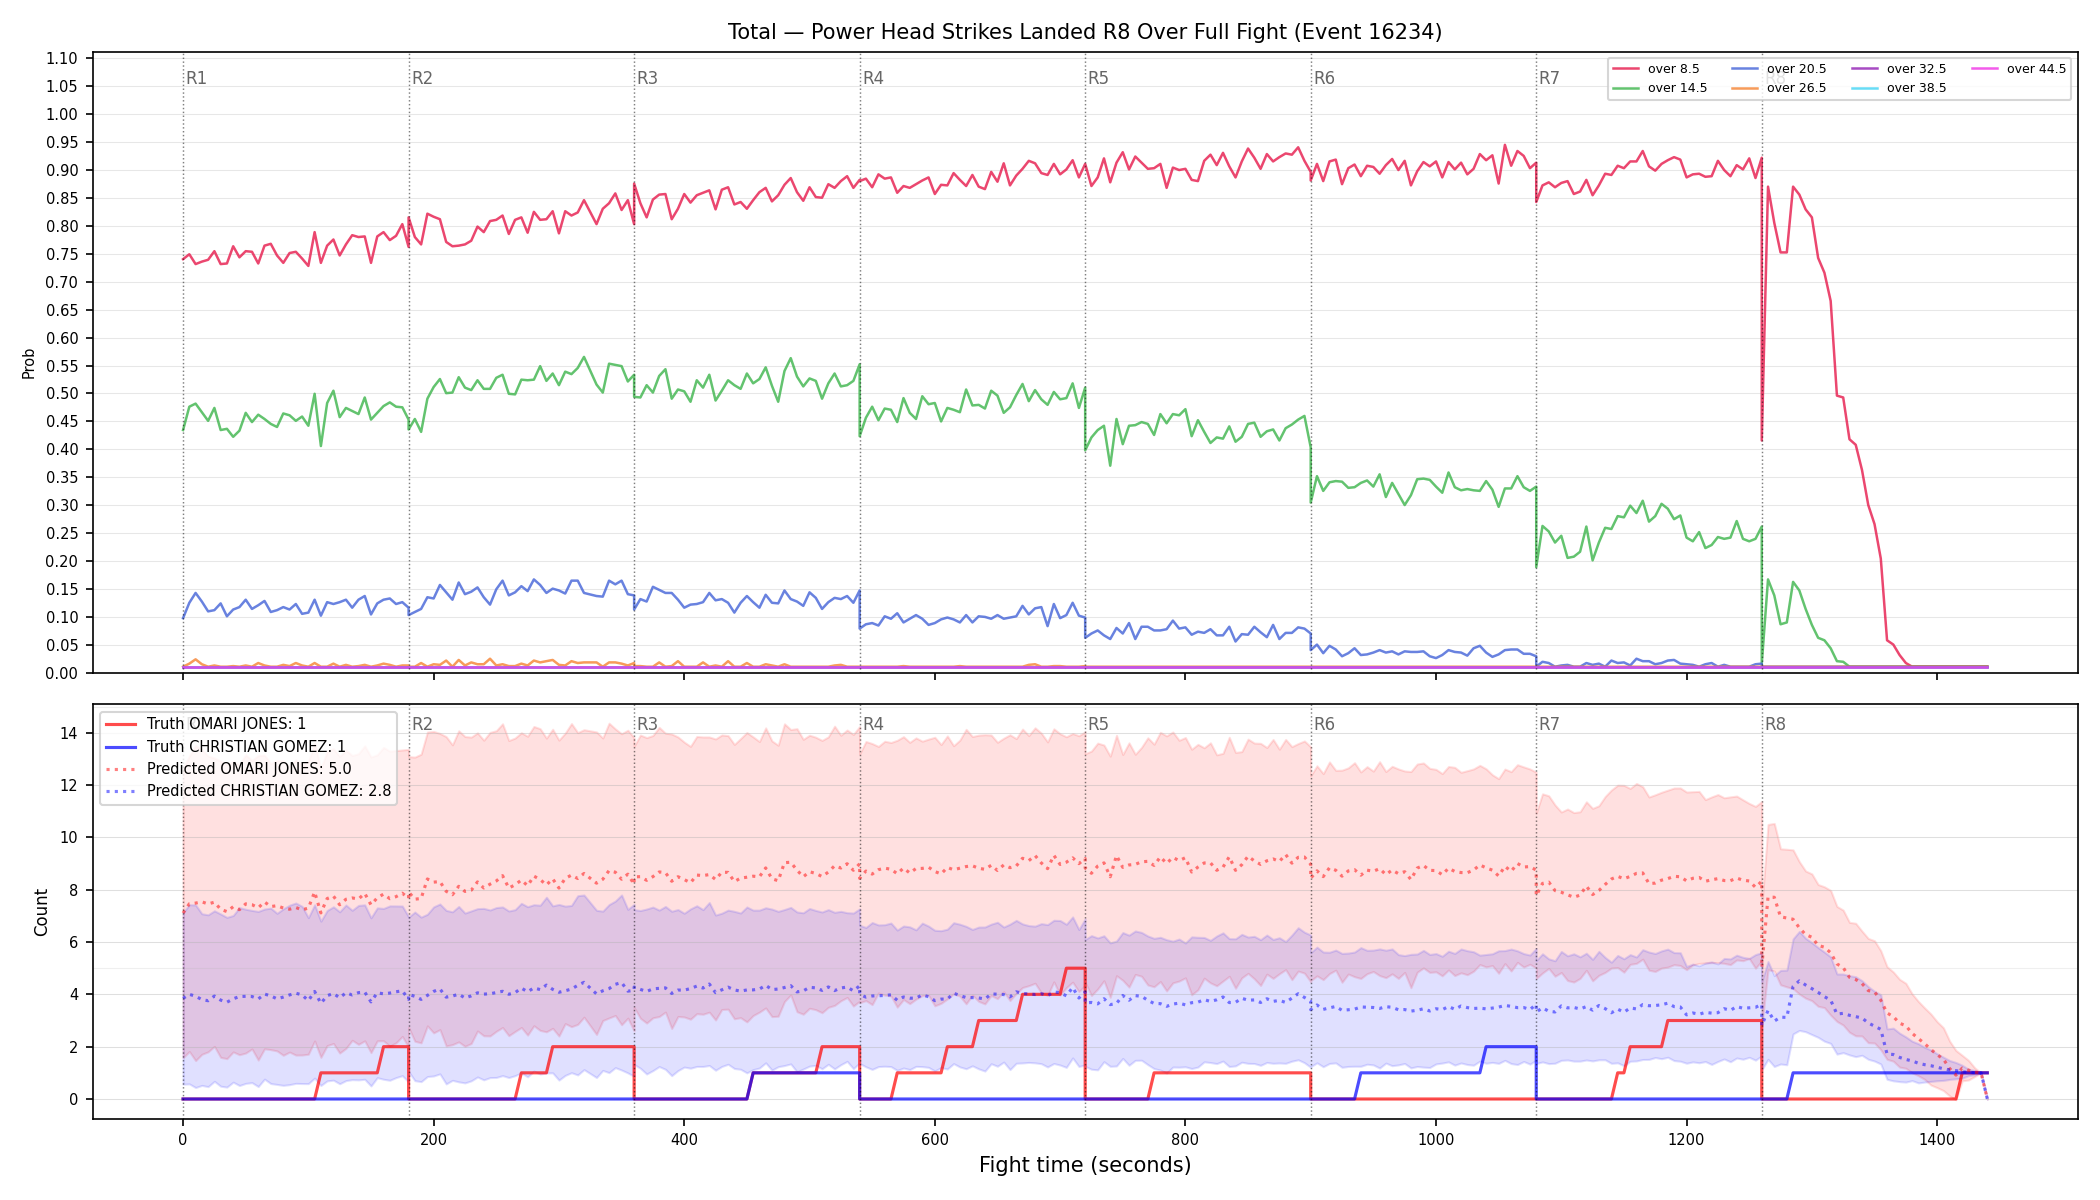The height and width of the screenshot is (1200, 2100).
Task: Select the 'over 26.5' legend entry
Action: pos(1778,88)
